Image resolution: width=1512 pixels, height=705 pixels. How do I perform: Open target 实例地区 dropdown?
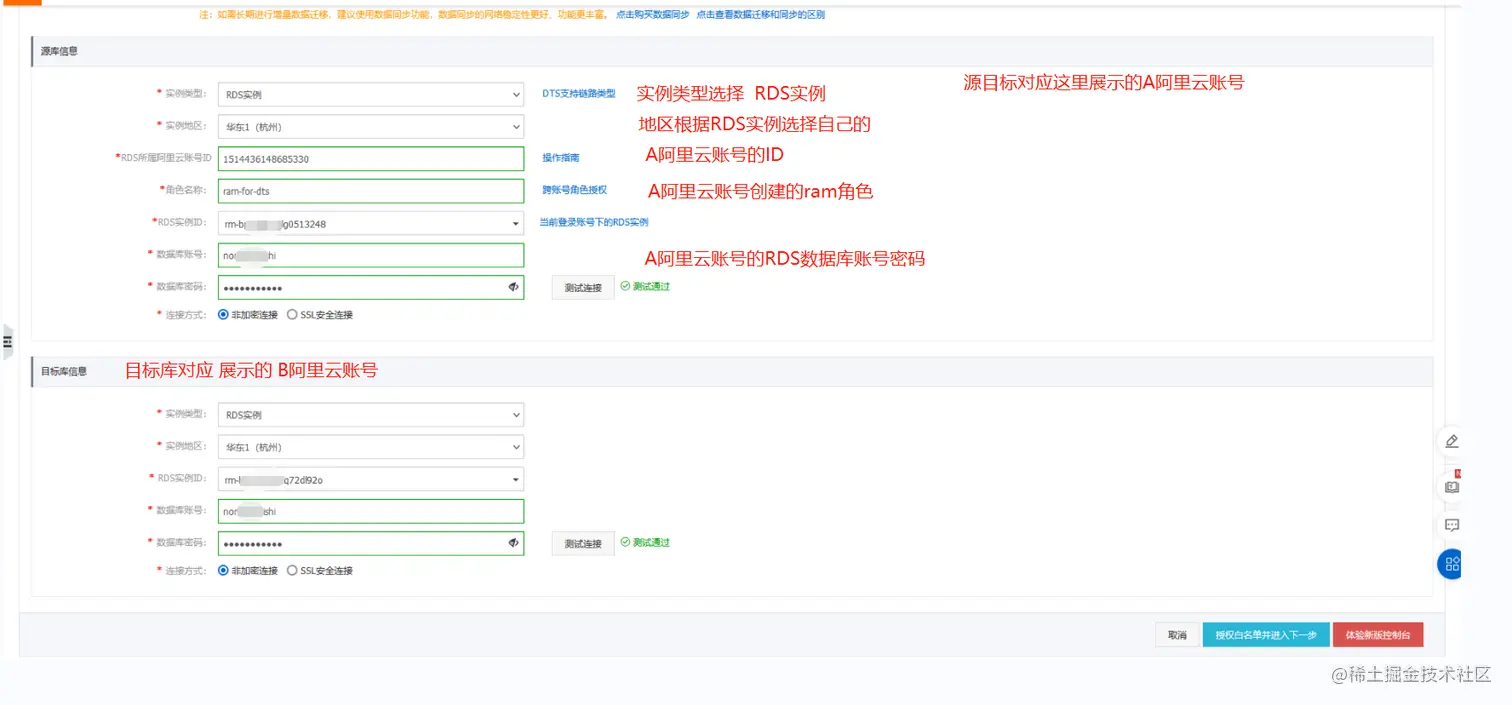[370, 446]
